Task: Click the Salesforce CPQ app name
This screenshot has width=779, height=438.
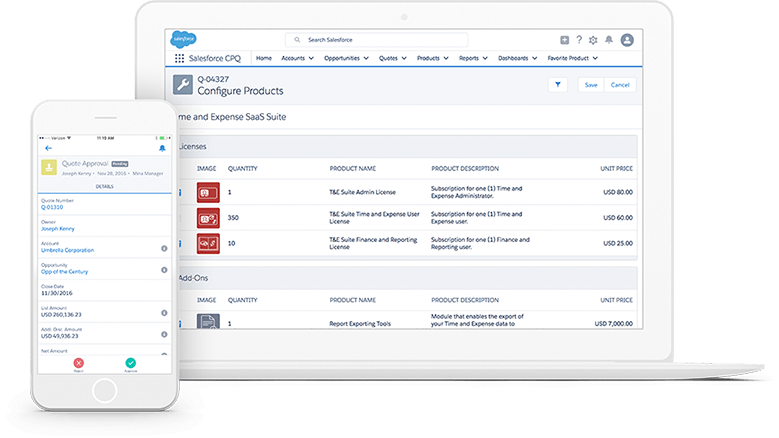Action: click(215, 59)
